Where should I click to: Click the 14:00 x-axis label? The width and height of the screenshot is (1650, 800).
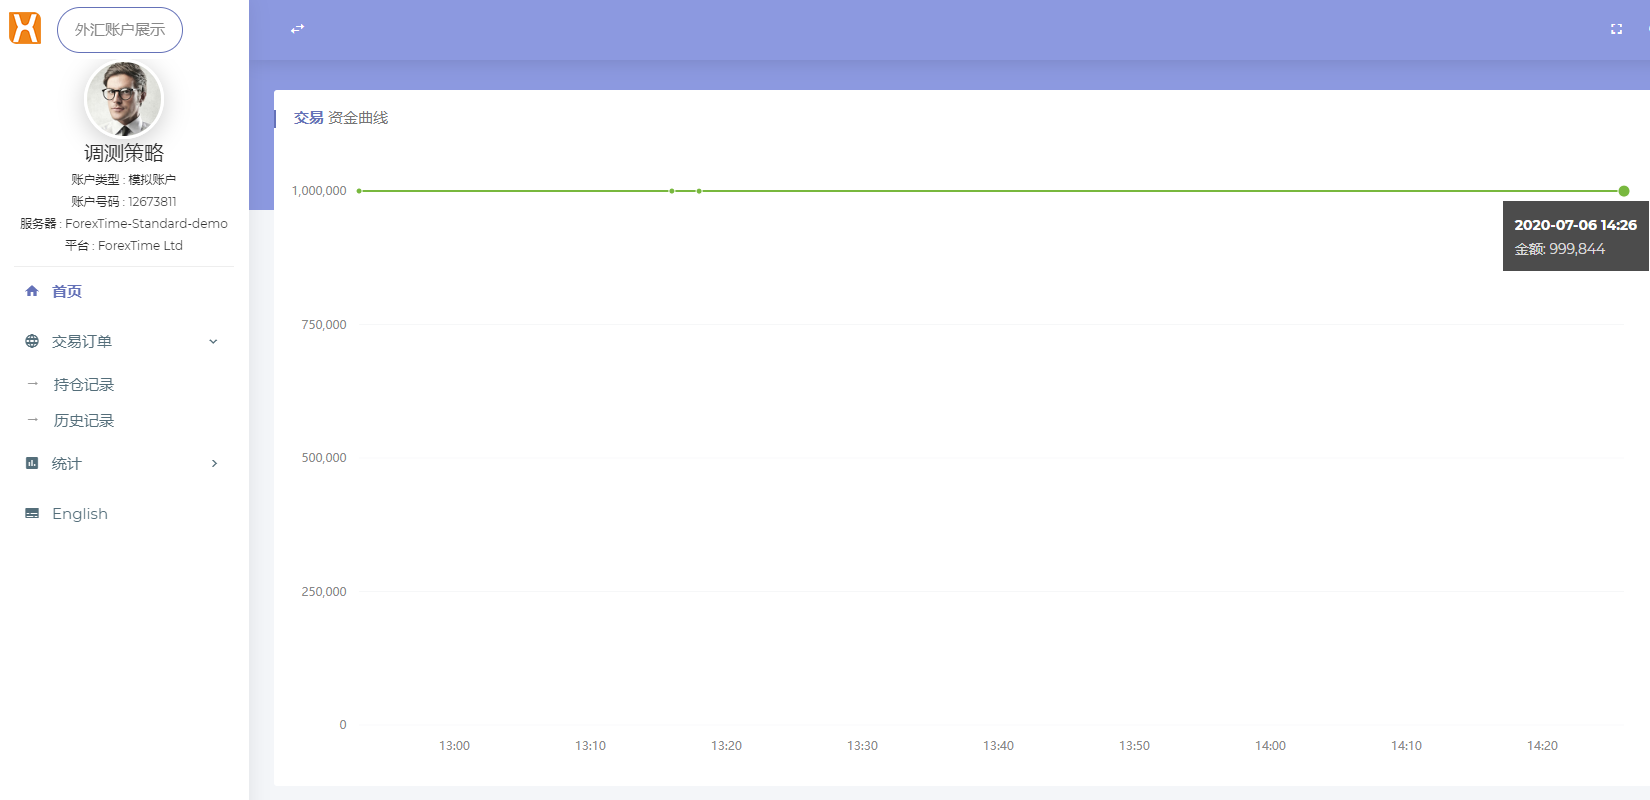click(1271, 746)
